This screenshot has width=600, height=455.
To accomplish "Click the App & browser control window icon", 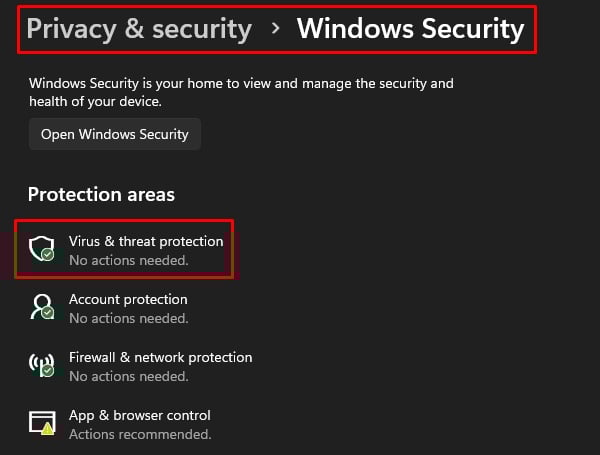I will pos(42,423).
